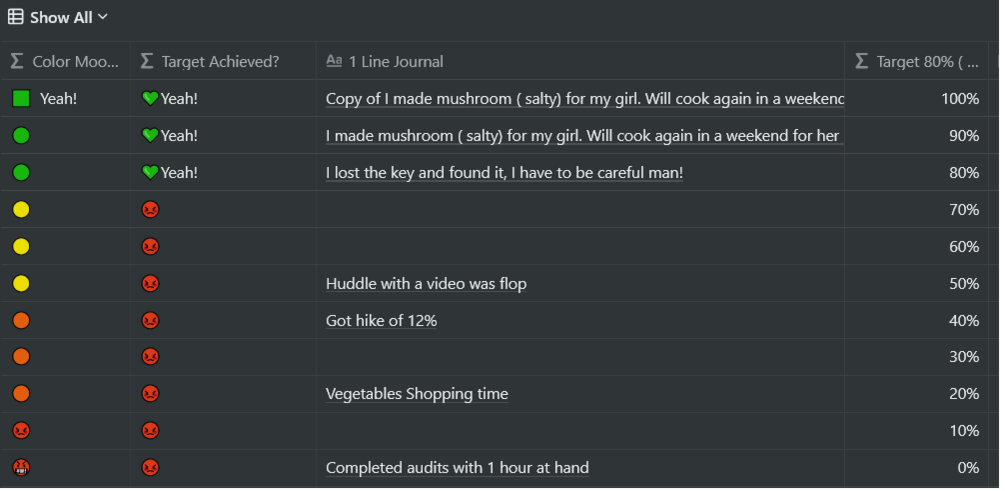Screen dimensions: 1005x491
Task: Click the angry face in the 60% Target Achieved cell
Action: 151,247
